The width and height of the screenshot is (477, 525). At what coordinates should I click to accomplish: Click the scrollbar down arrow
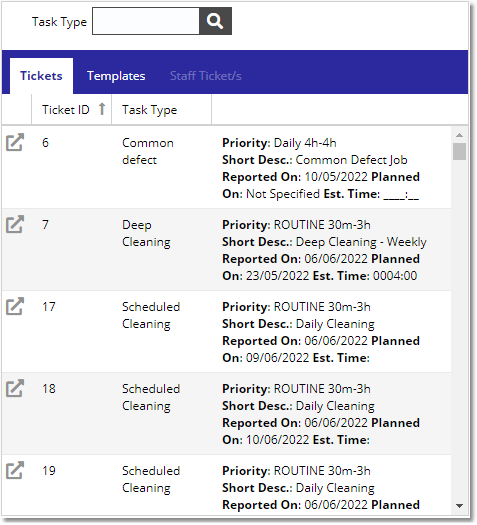click(459, 506)
